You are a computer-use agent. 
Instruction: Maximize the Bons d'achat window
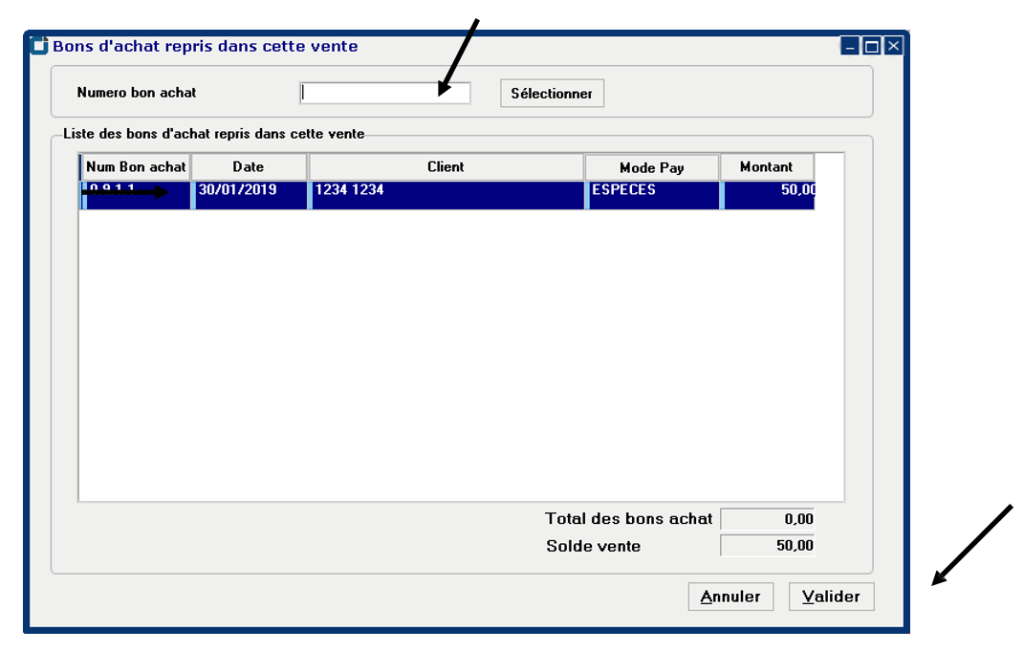871,46
